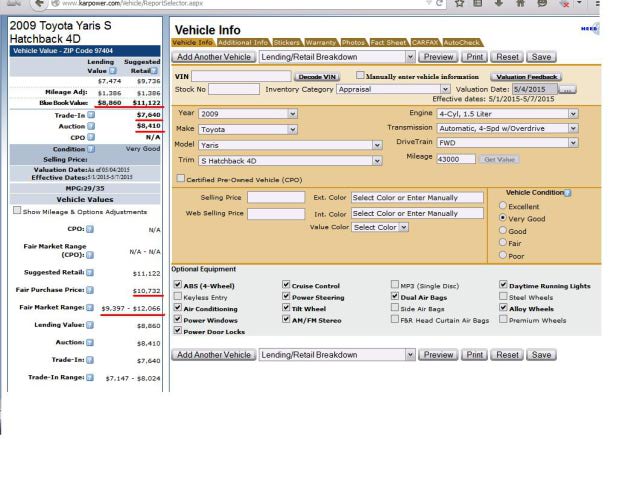Image resolution: width=640 pixels, height=480 pixels.
Task: Open the Make dropdown
Action: tap(248, 129)
